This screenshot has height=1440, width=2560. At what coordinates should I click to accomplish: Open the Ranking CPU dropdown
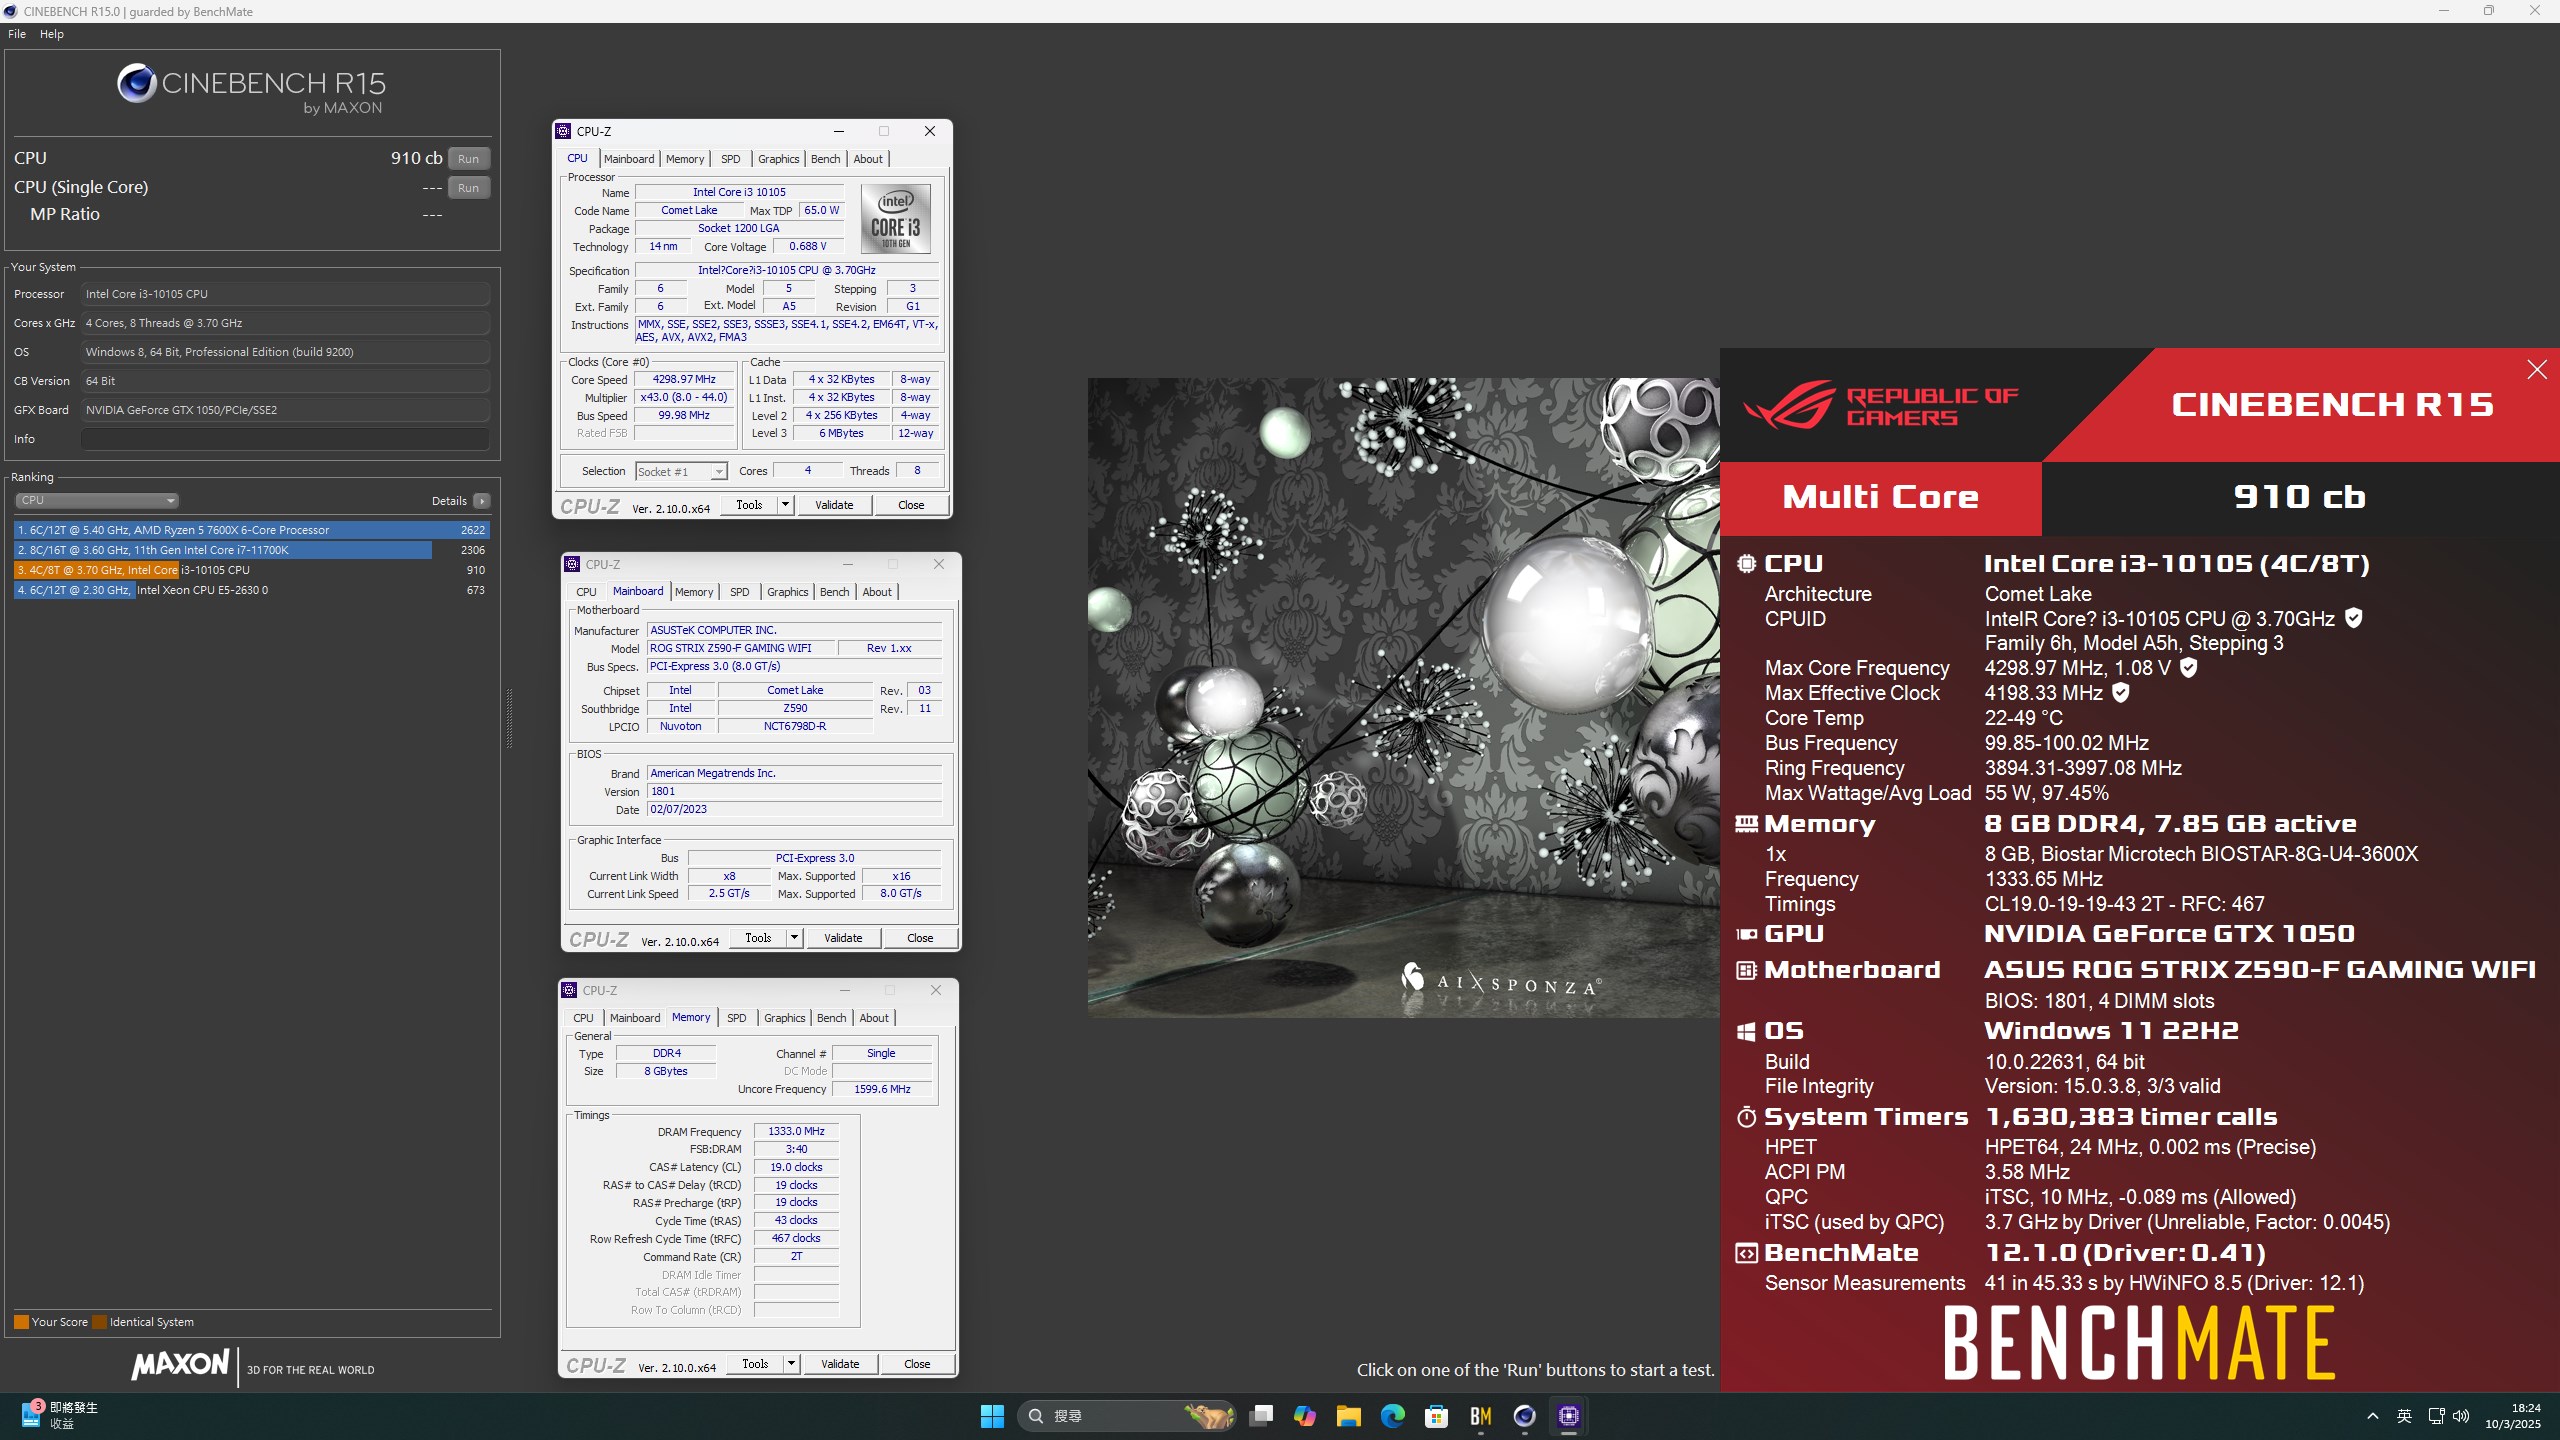pyautogui.click(x=97, y=500)
